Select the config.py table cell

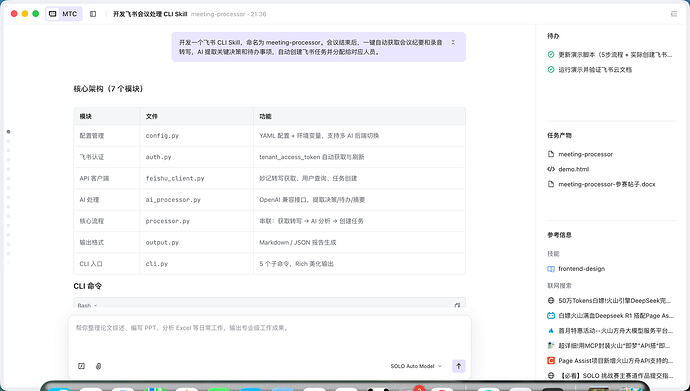click(196, 136)
